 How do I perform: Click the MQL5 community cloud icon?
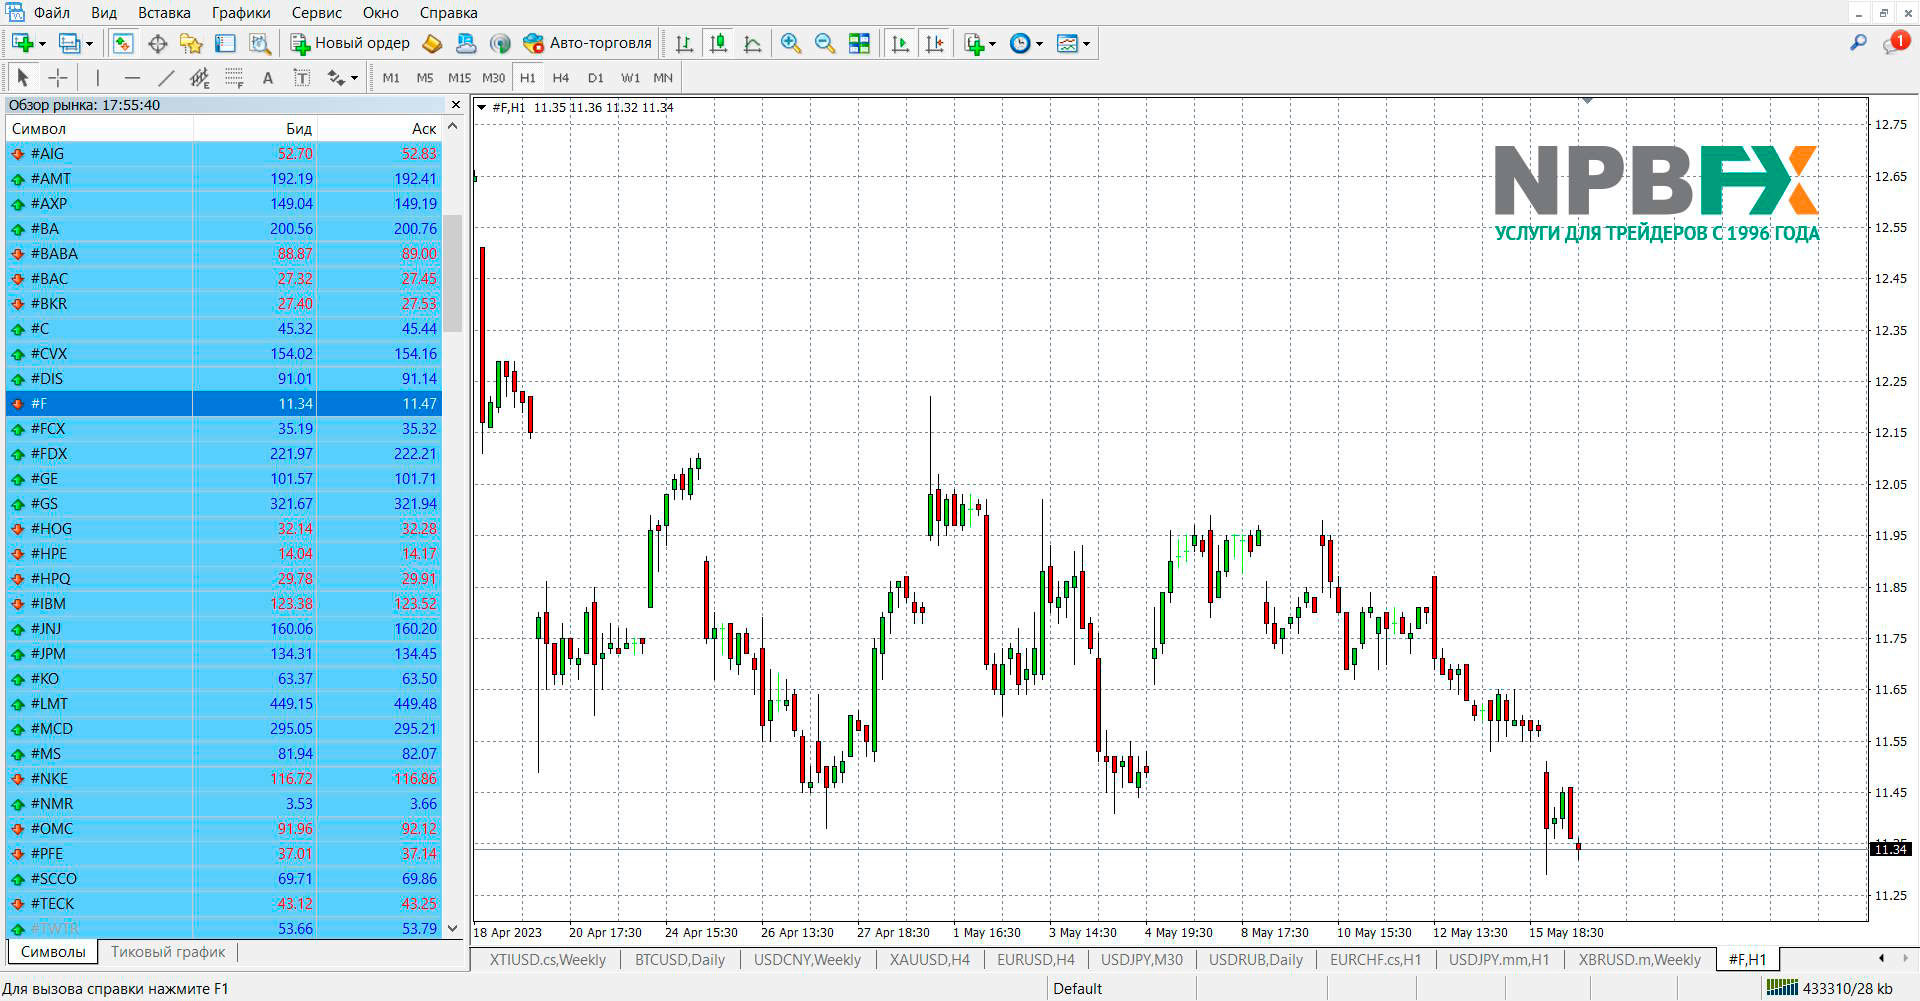[466, 43]
